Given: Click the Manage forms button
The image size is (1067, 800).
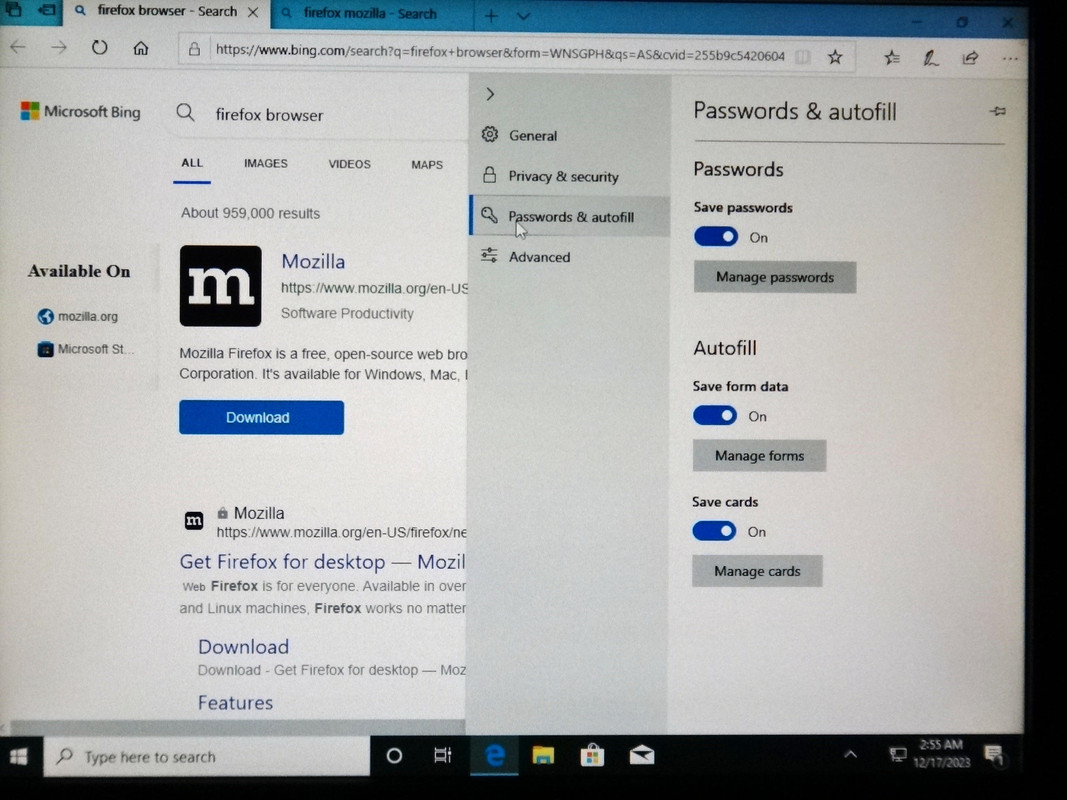Looking at the screenshot, I should [759, 456].
